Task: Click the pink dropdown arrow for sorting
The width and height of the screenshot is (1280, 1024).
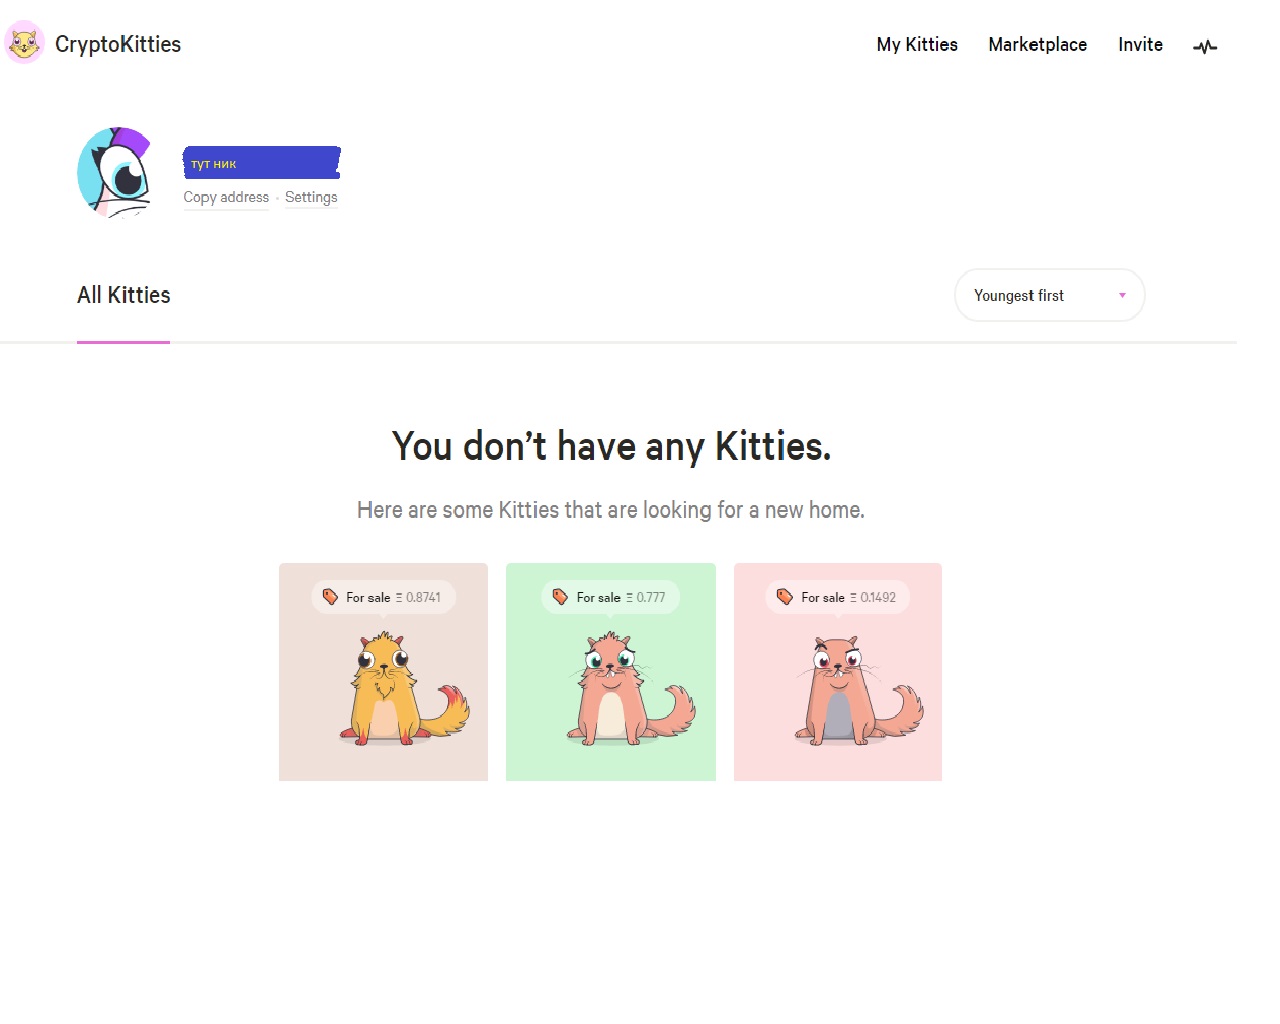Action: pos(1122,295)
